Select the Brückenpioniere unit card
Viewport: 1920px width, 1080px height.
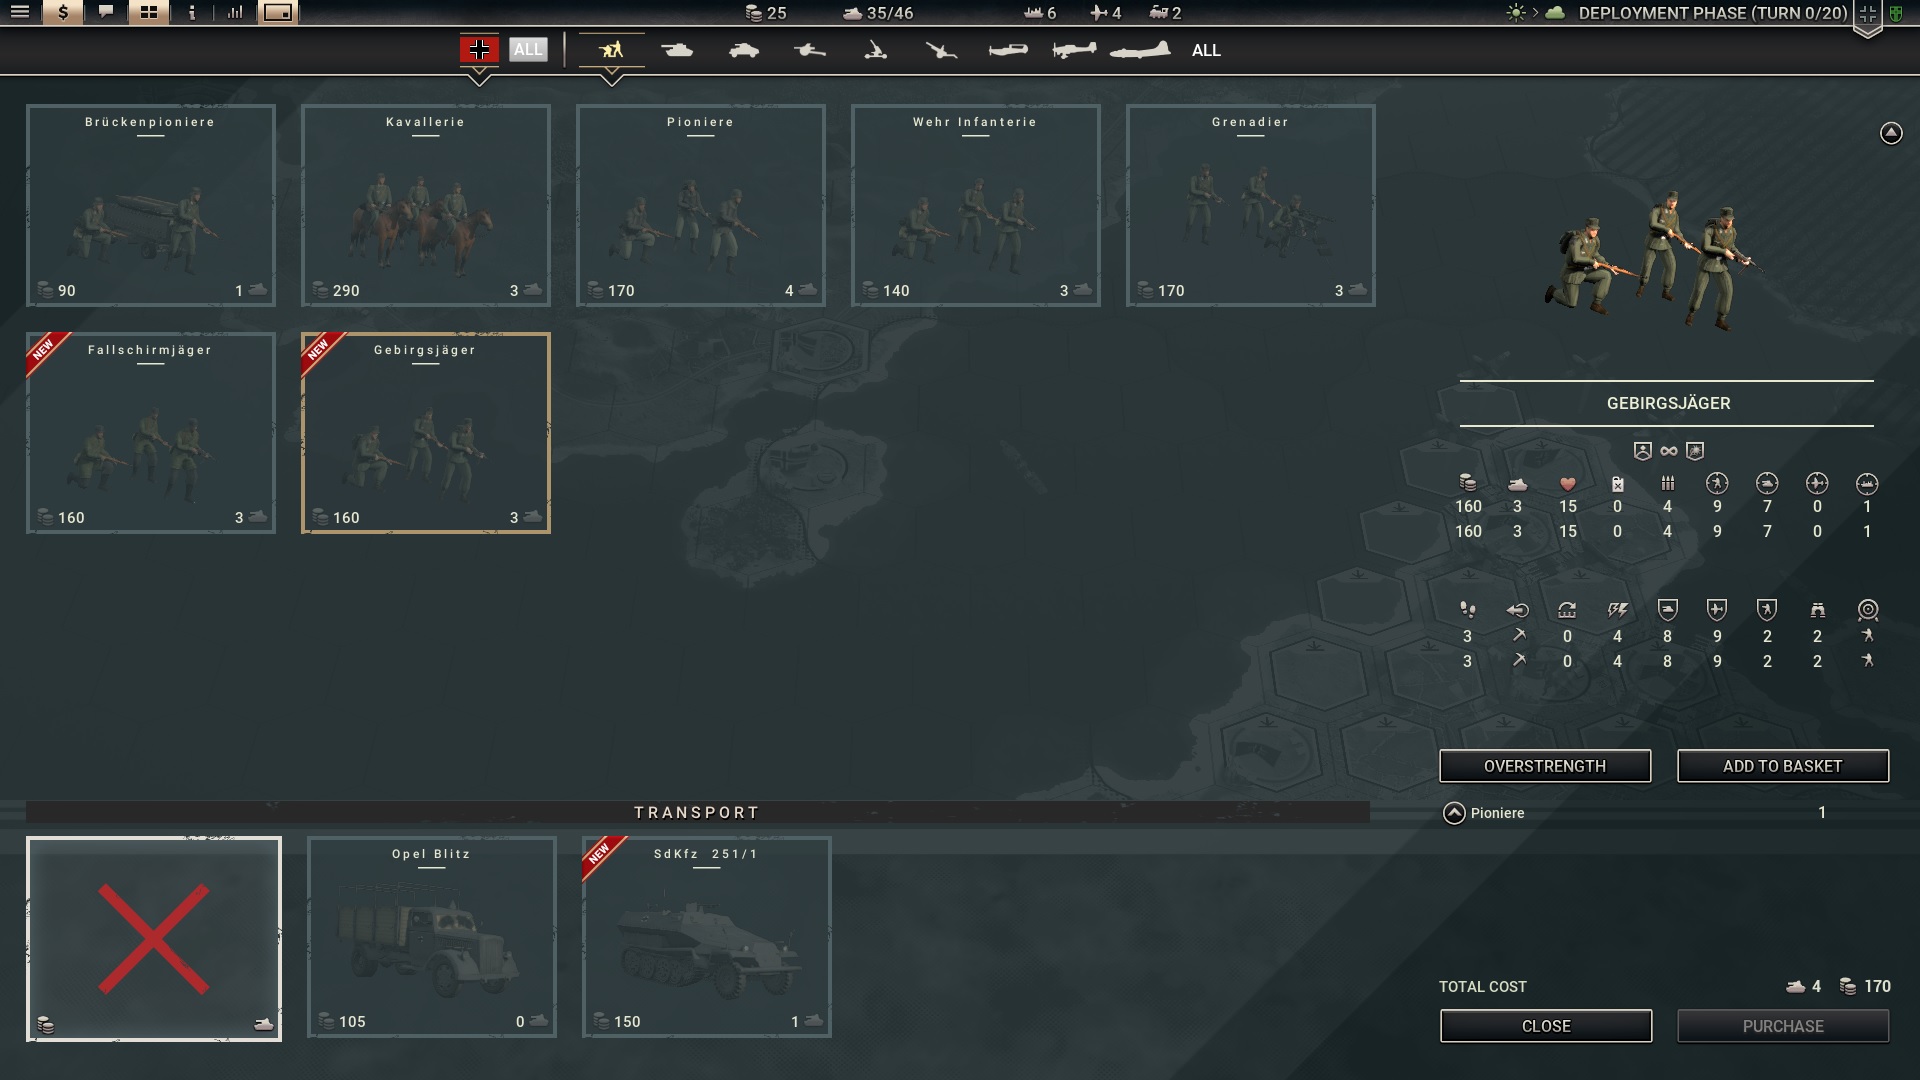[x=151, y=205]
